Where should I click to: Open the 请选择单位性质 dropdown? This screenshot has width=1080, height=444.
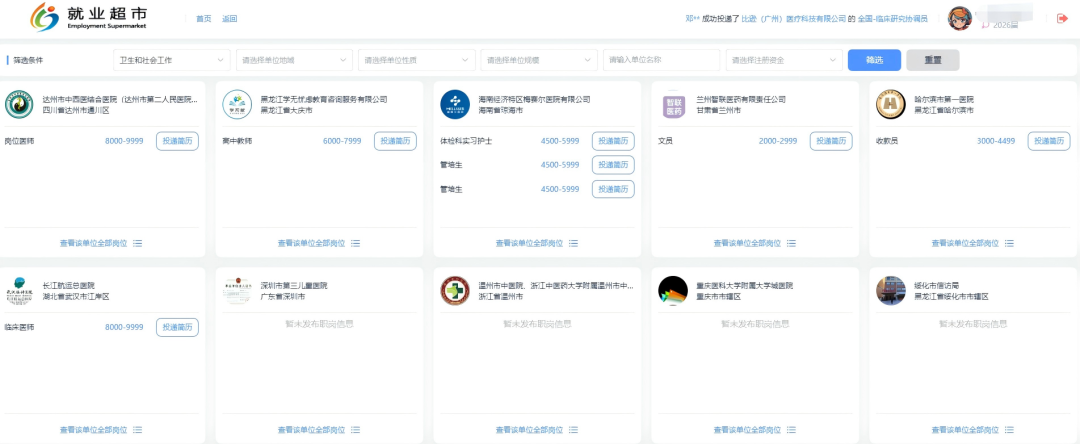(415, 60)
